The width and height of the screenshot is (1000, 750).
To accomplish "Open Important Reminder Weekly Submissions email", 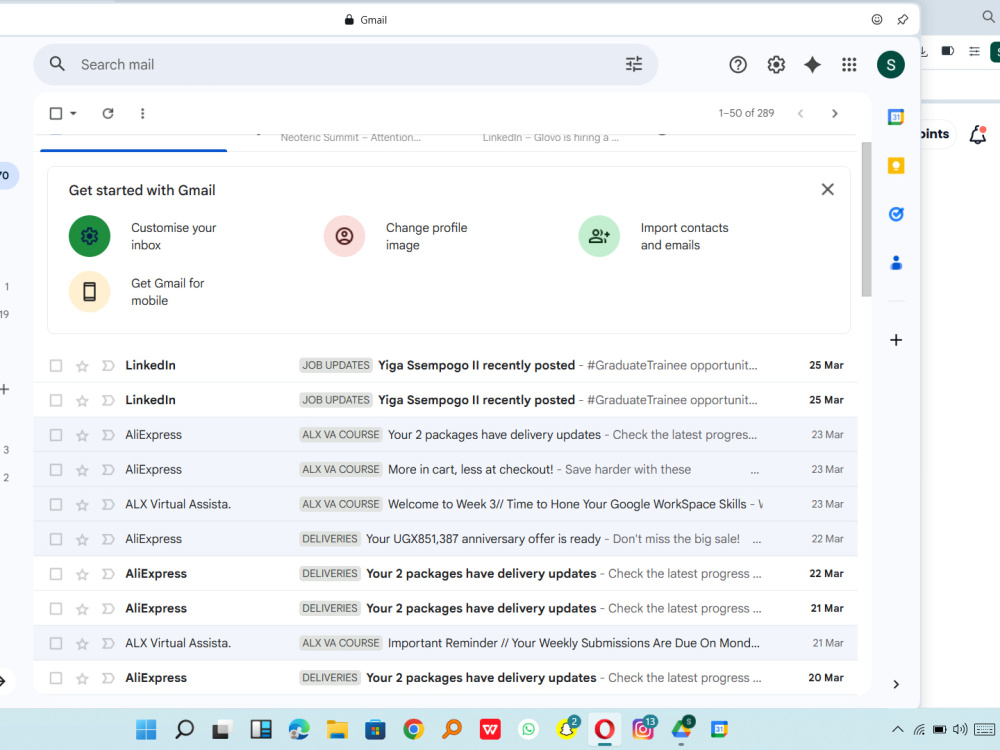I will coord(445,643).
